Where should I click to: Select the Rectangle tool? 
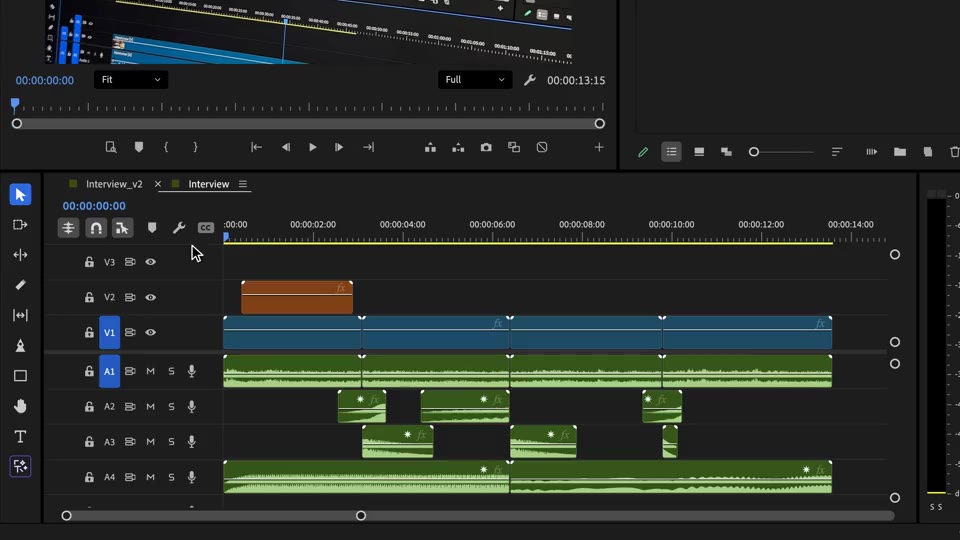click(x=20, y=376)
